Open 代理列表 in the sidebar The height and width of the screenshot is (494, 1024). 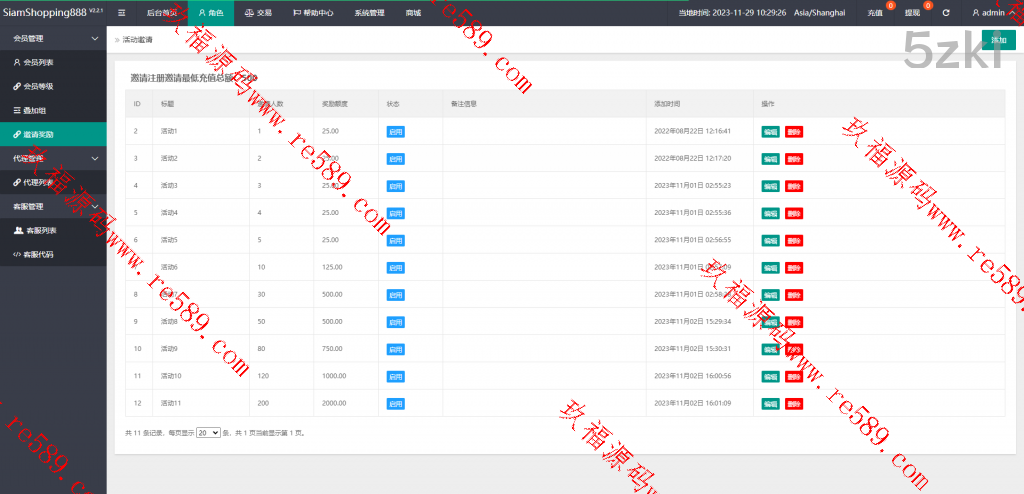click(x=39, y=183)
